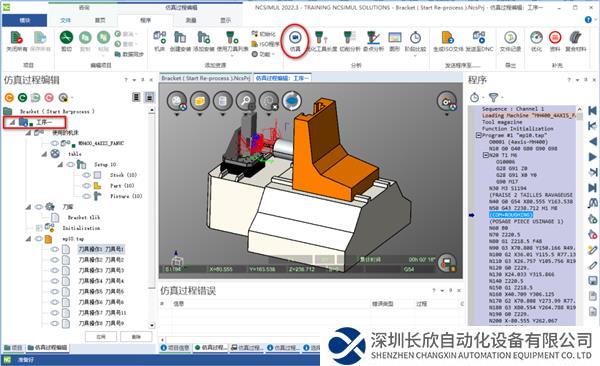Screen dimensions: 600x366
Task: Click the green circular icon in process editor toolbar
Action: click(23, 98)
